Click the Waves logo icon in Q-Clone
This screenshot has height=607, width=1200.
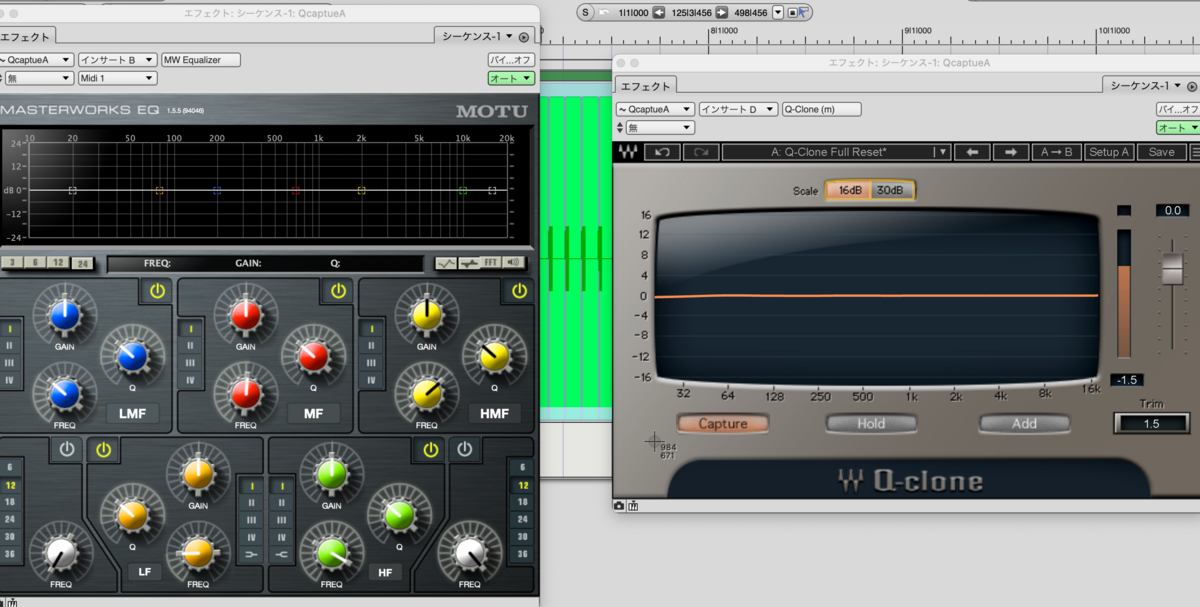point(628,152)
